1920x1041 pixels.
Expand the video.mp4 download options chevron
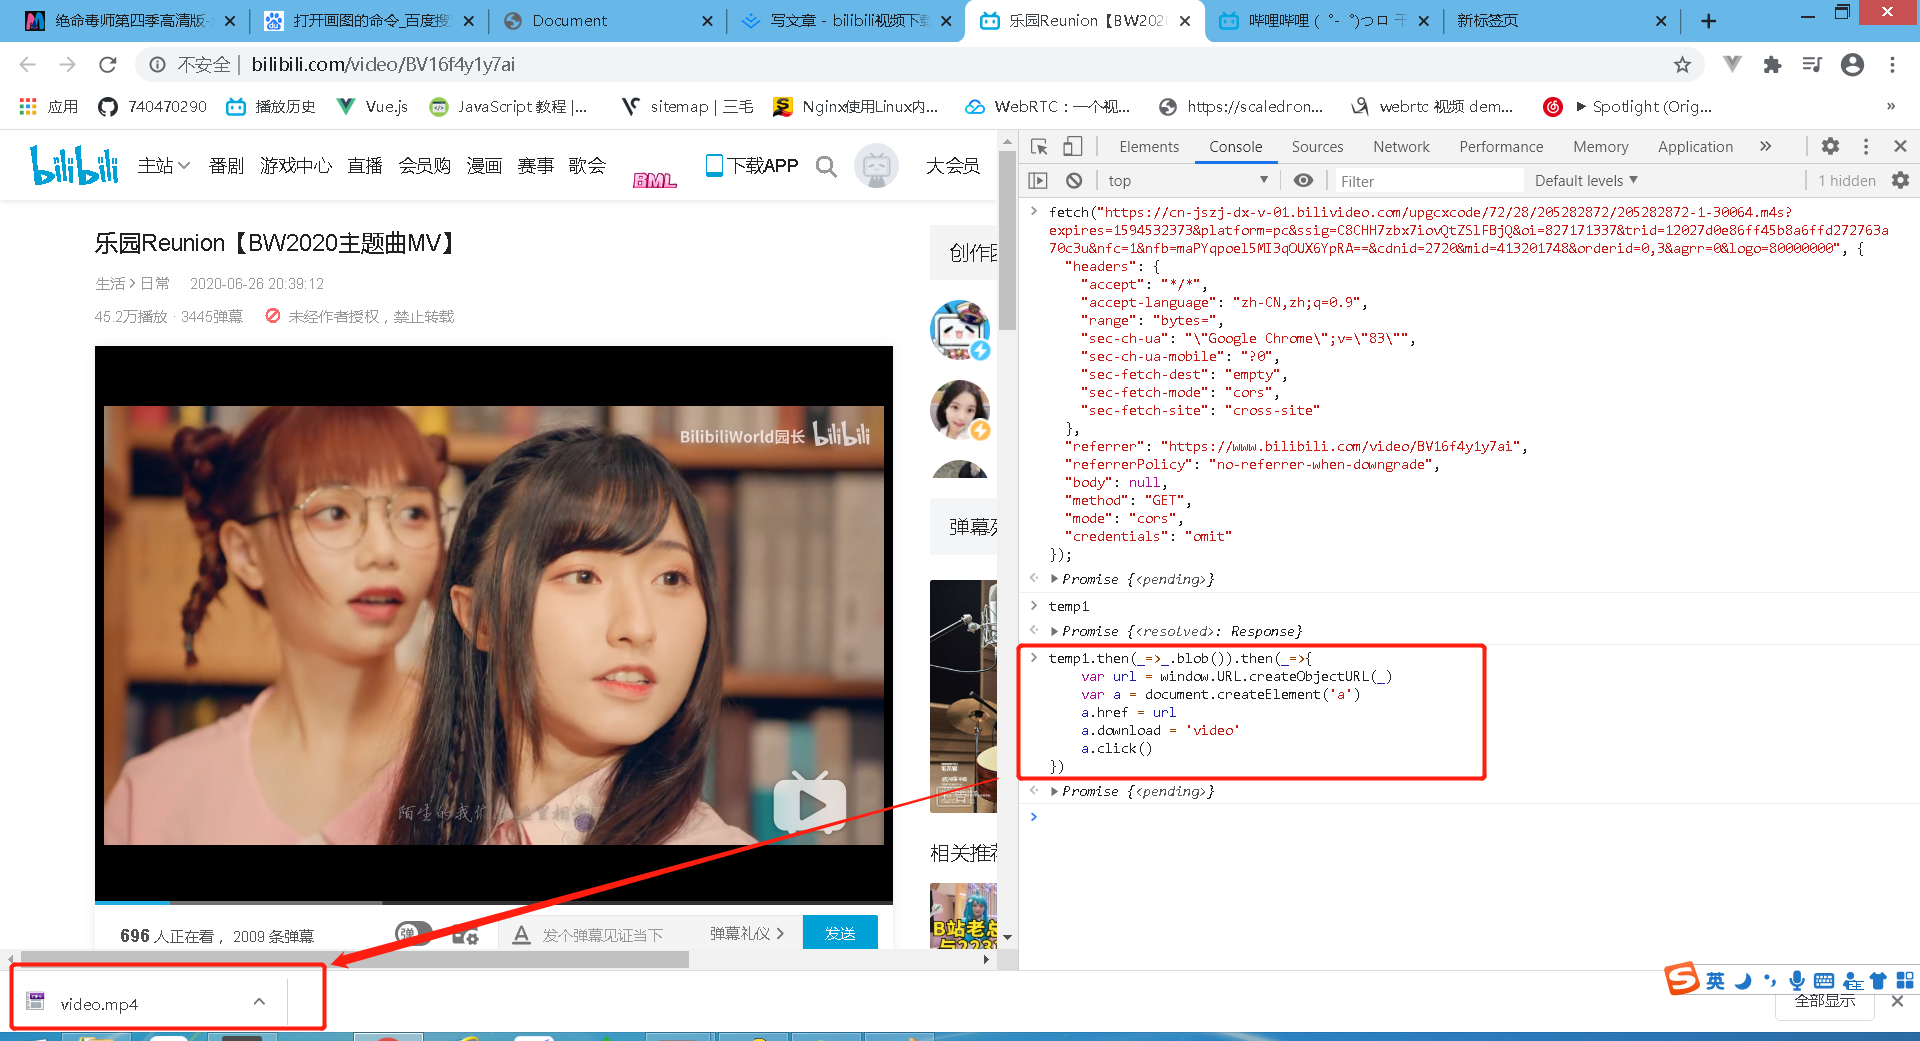coord(259,1002)
